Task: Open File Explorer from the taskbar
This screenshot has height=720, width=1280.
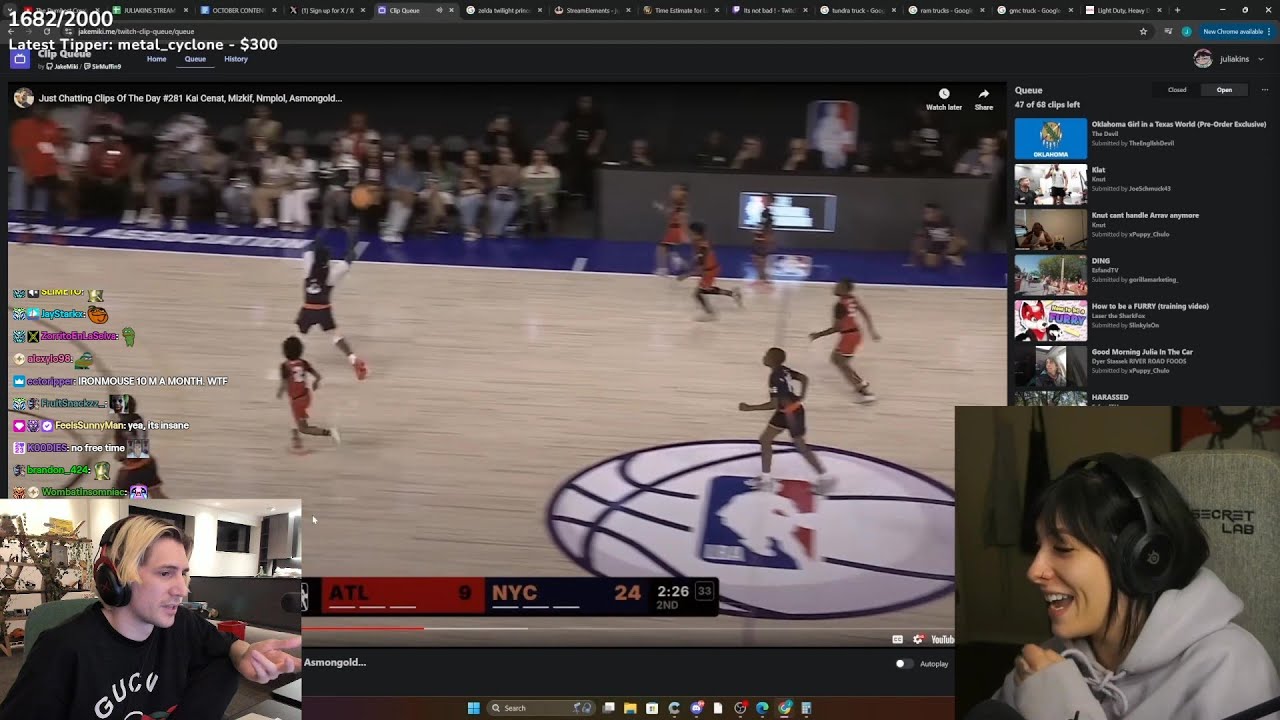Action: tap(630, 708)
